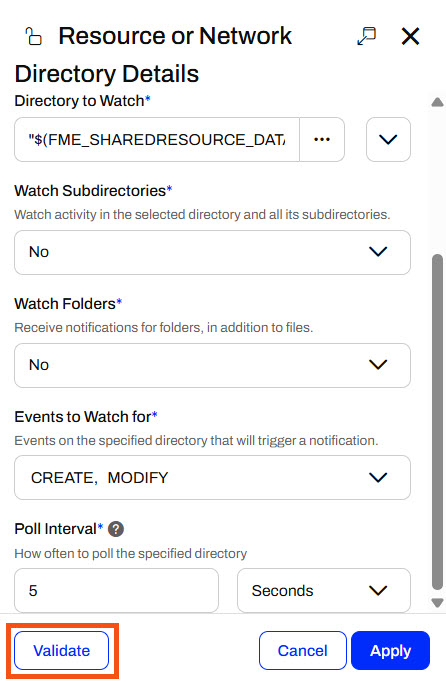Click the vertical scrollbar thumb
Screen dimensions: 446x682
[437, 422]
